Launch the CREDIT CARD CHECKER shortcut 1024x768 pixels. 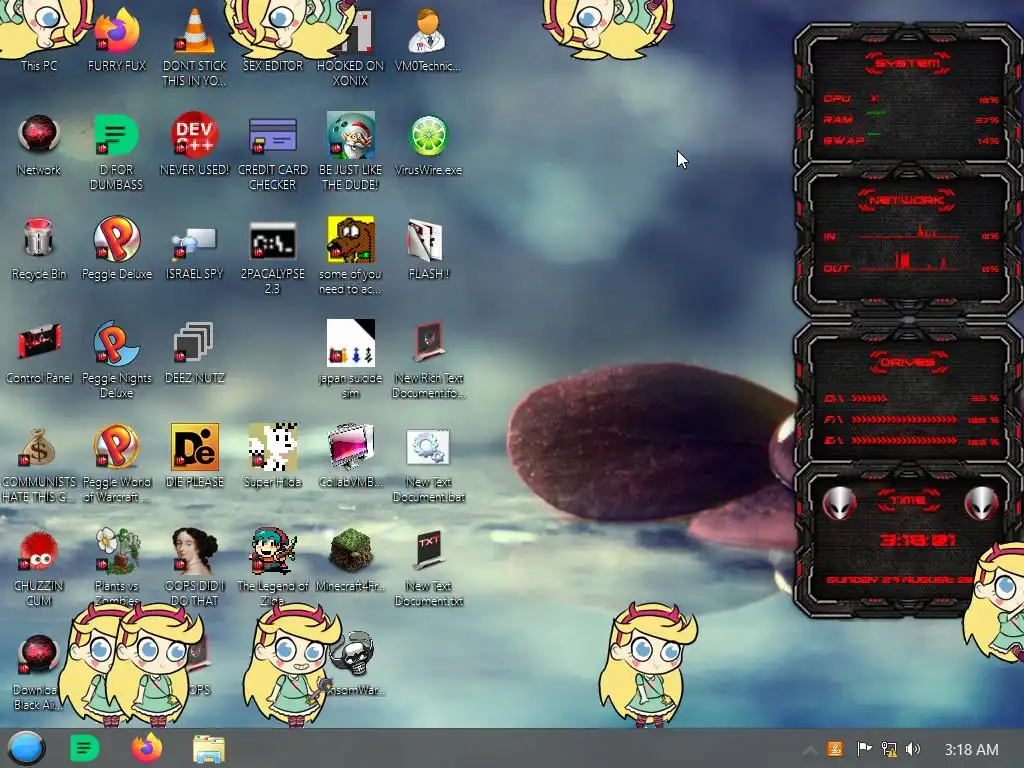coord(273,135)
